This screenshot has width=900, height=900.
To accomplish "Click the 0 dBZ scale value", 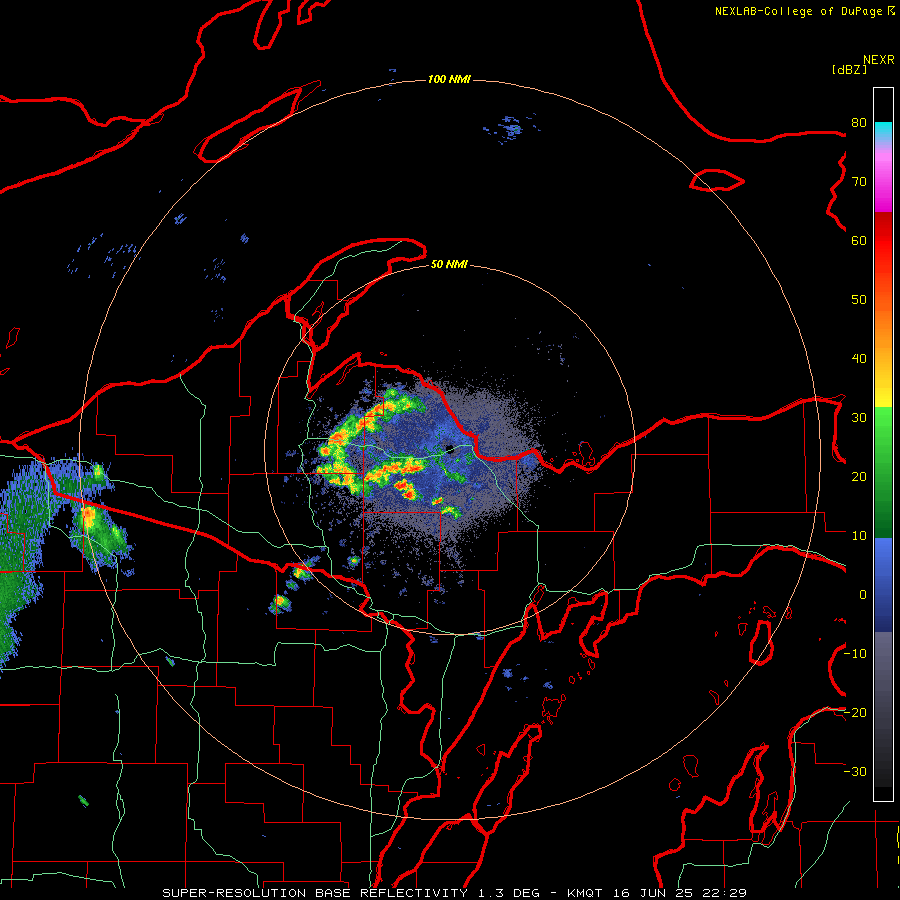I will tap(863, 595).
